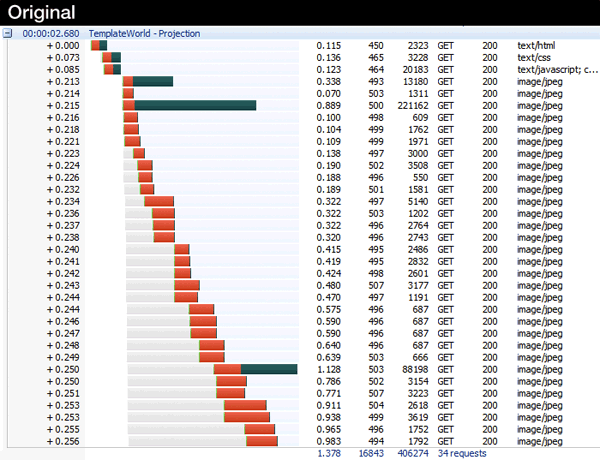Collapse the TemplateWorld - Projection page group
Image resolution: width=600 pixels, height=460 pixels.
pos(7,33)
